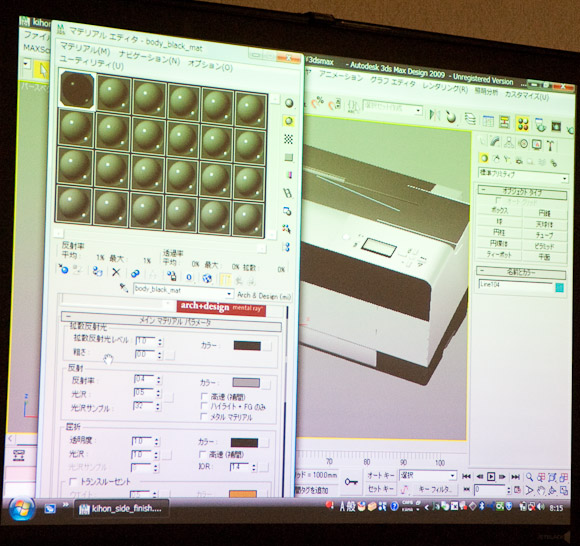Viewport: 580px width, 546px height.
Task: Open the ナビゲーション(N) menu
Action: coord(149,57)
